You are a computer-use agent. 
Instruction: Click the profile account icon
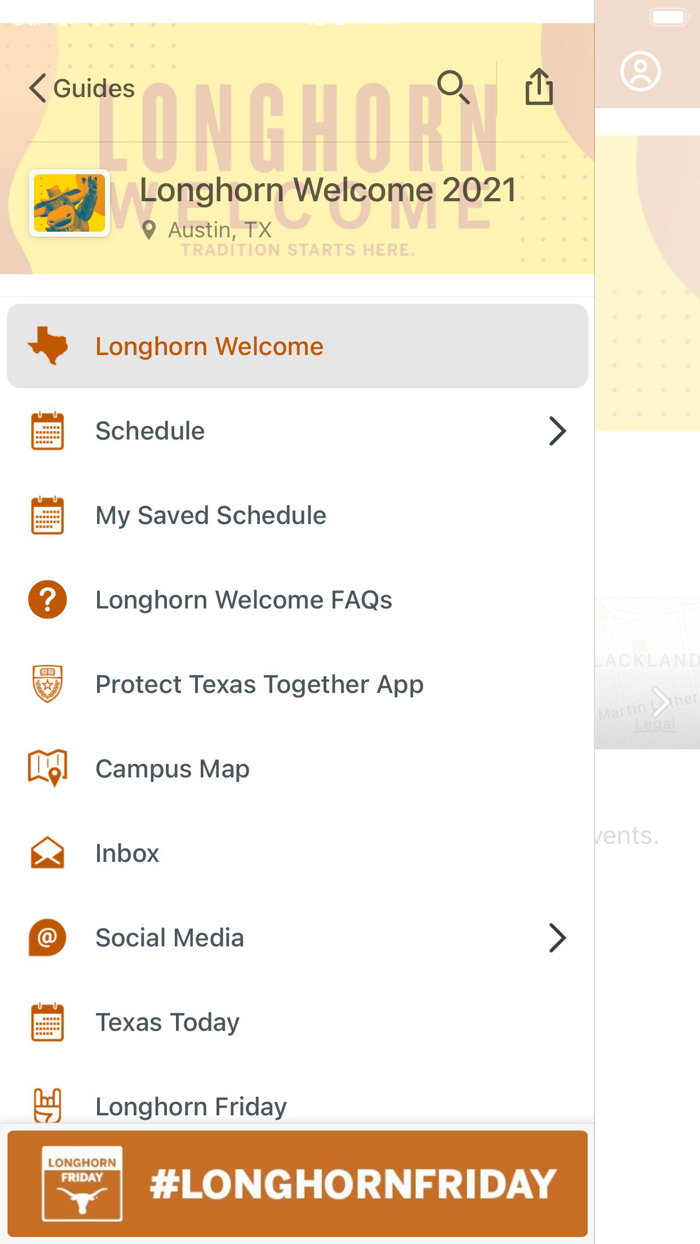click(641, 71)
